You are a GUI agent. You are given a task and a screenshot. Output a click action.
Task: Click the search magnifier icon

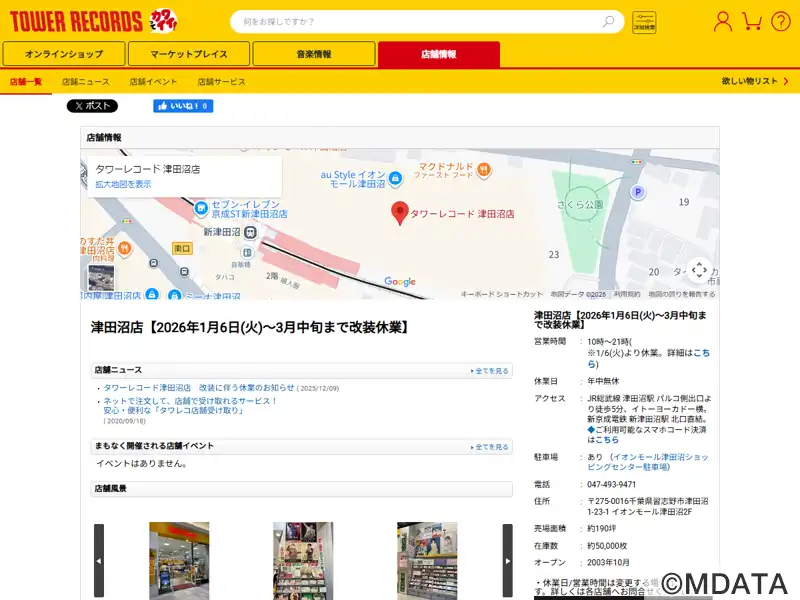click(x=608, y=21)
